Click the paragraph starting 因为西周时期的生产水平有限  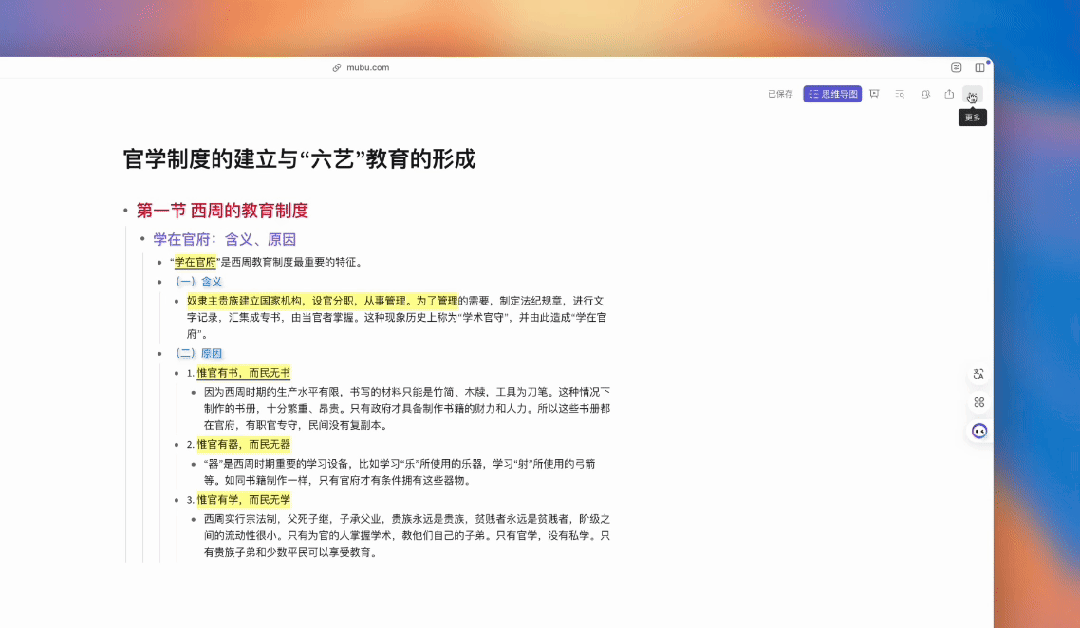click(x=407, y=408)
